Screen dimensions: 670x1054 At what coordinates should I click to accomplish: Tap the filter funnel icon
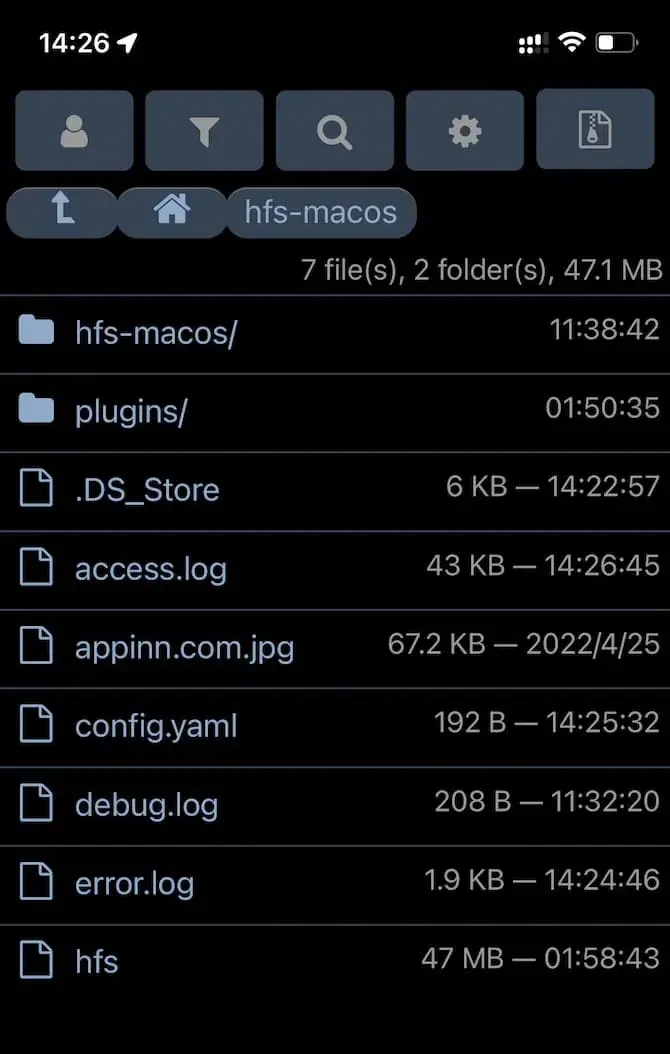pyautogui.click(x=204, y=130)
